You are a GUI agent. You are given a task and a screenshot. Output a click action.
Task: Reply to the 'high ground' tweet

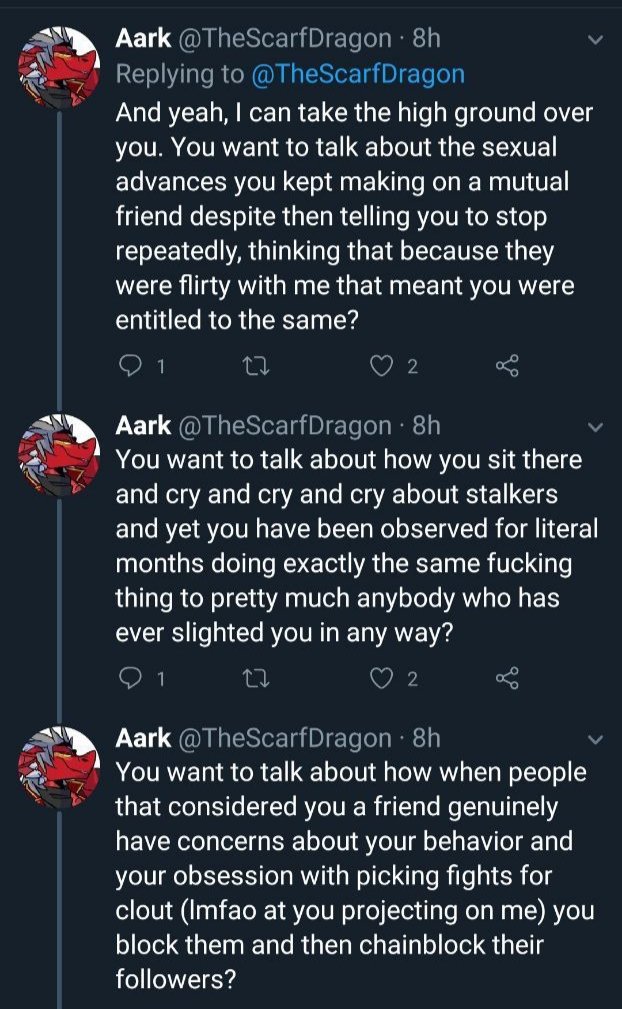131,366
